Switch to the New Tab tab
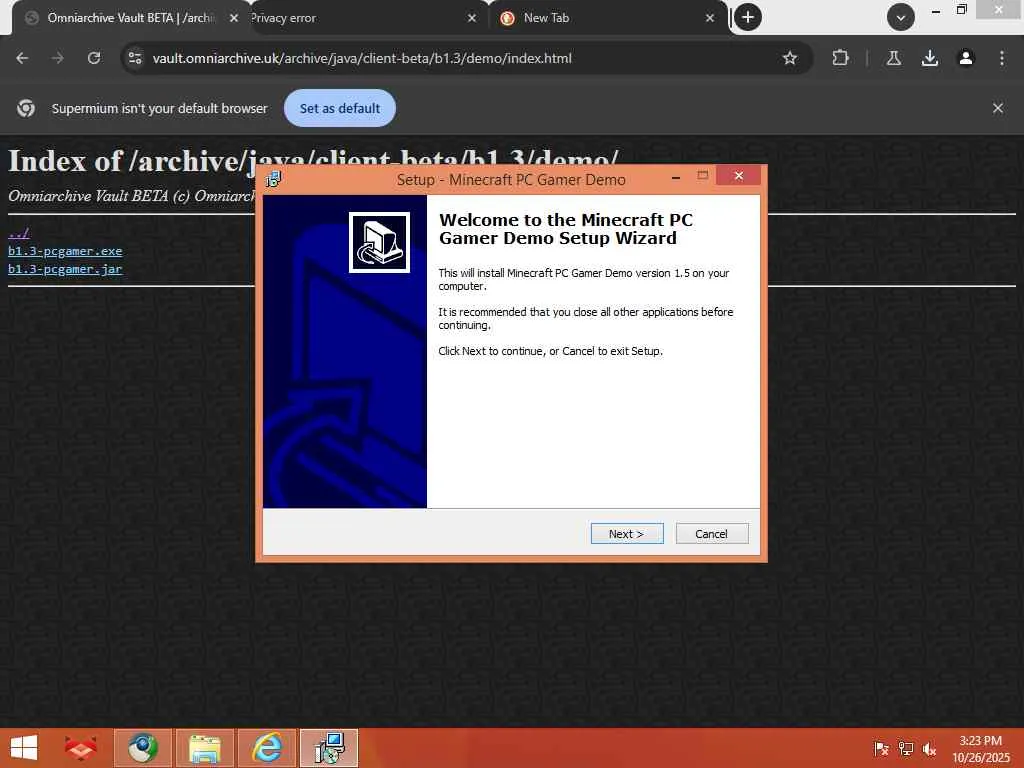This screenshot has height=768, width=1024. click(x=607, y=18)
